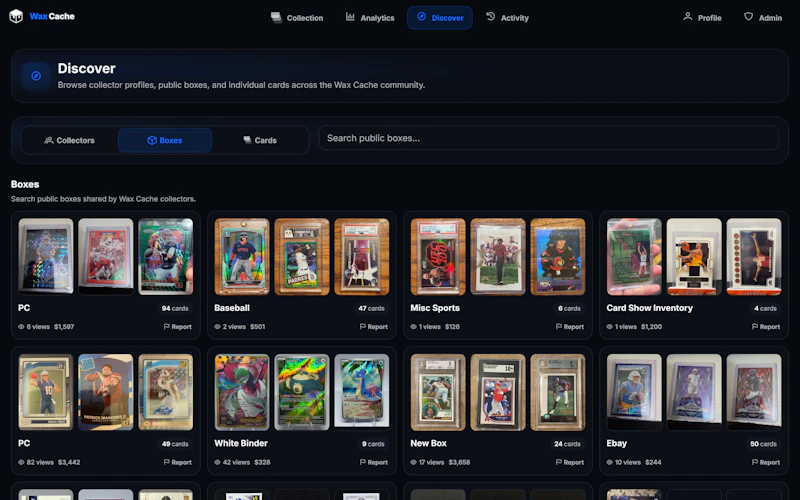The height and width of the screenshot is (500, 800).
Task: Report the PC box with 49 cards
Action: pos(178,462)
